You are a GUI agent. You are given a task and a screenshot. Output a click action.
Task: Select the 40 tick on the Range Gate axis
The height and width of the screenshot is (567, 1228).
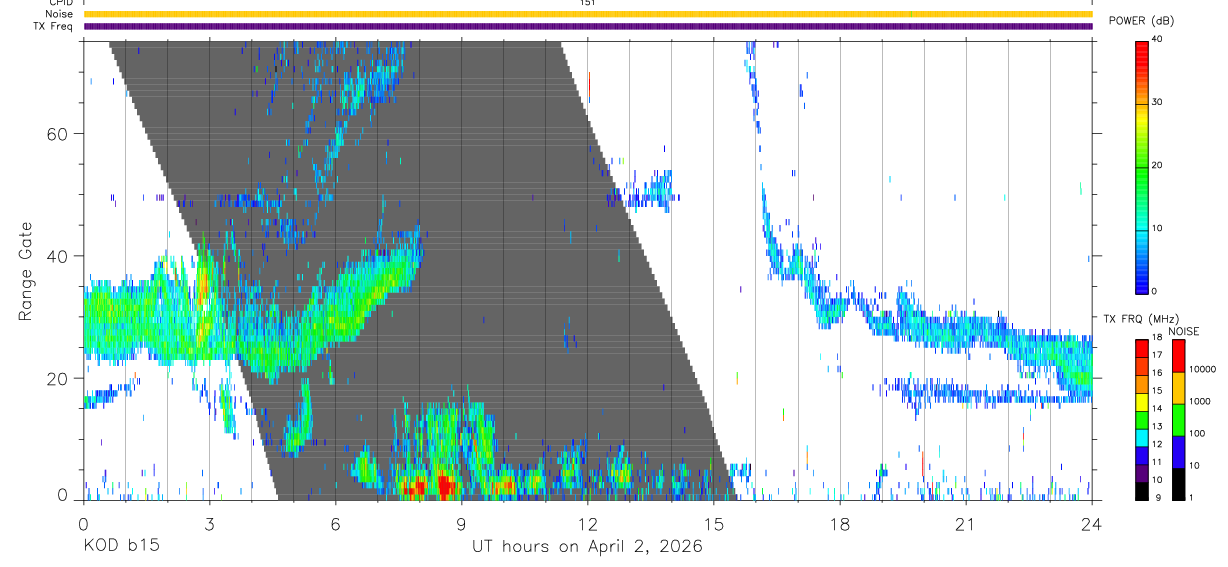[58, 256]
